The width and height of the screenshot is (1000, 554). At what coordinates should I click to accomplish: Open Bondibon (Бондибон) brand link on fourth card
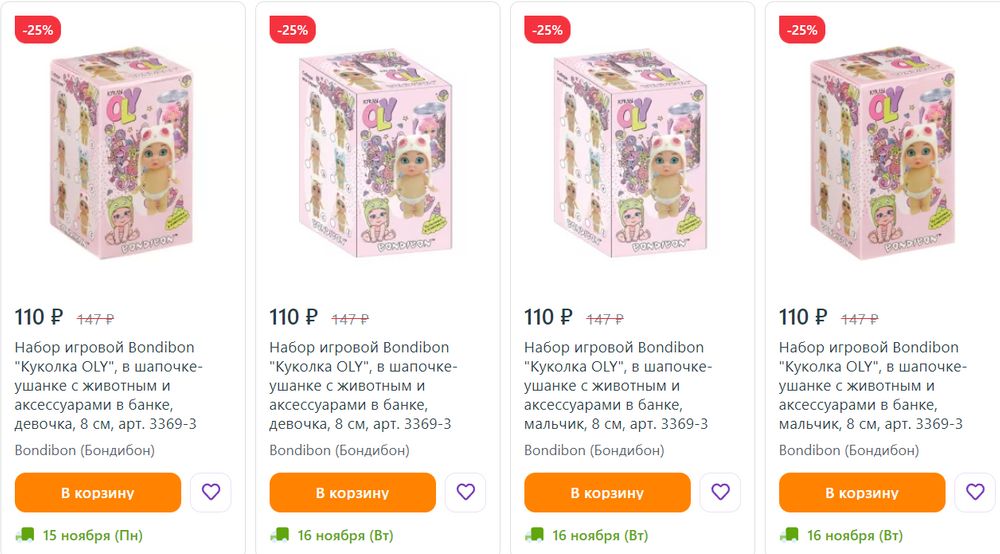coord(849,450)
